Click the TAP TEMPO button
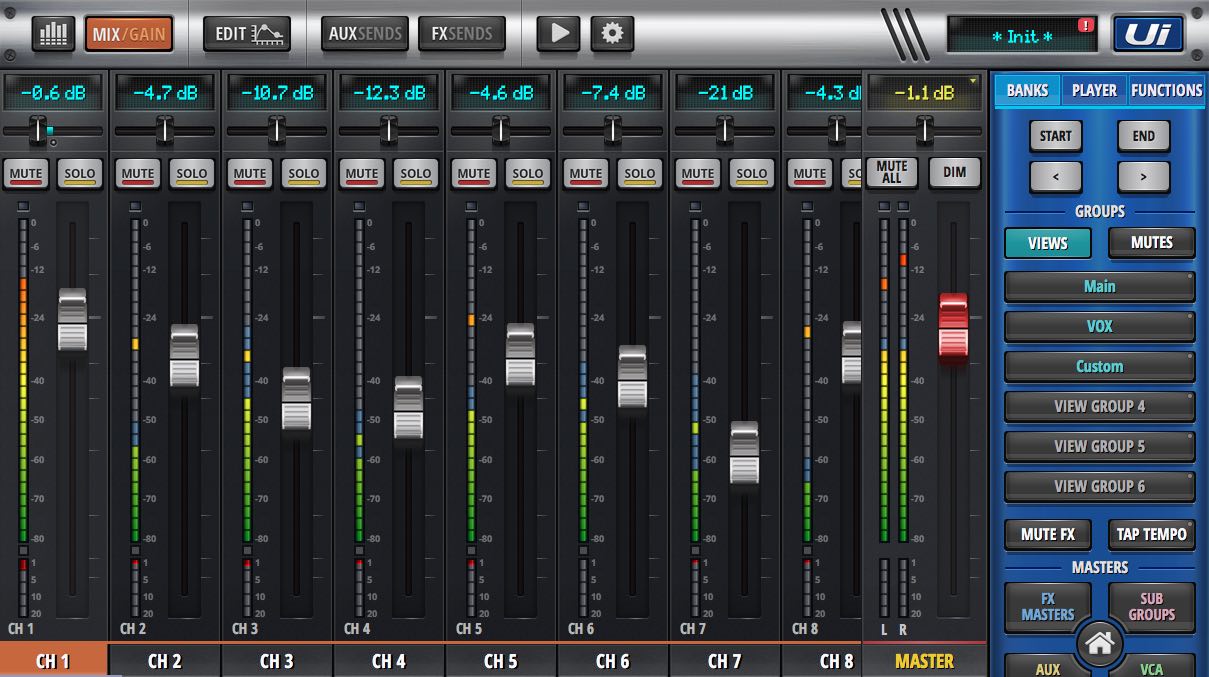Image resolution: width=1209 pixels, height=677 pixels. coord(1152,534)
